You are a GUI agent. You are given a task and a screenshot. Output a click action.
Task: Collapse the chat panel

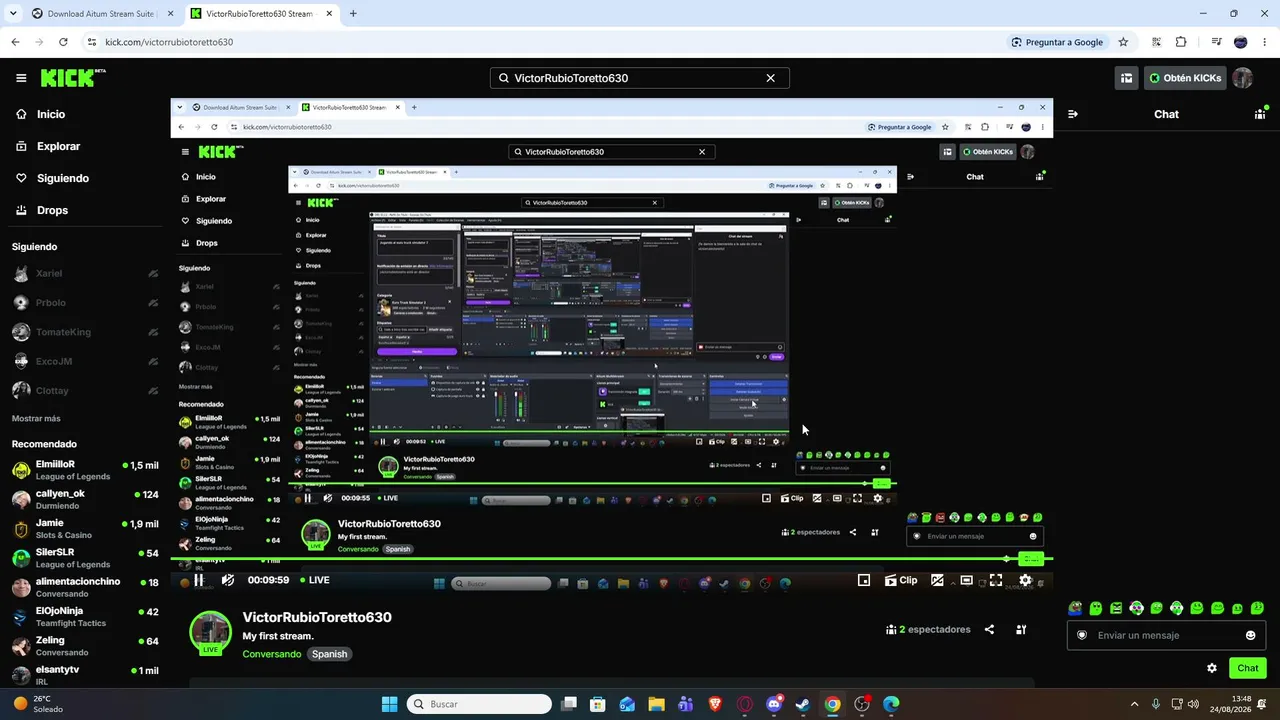(x=1073, y=114)
